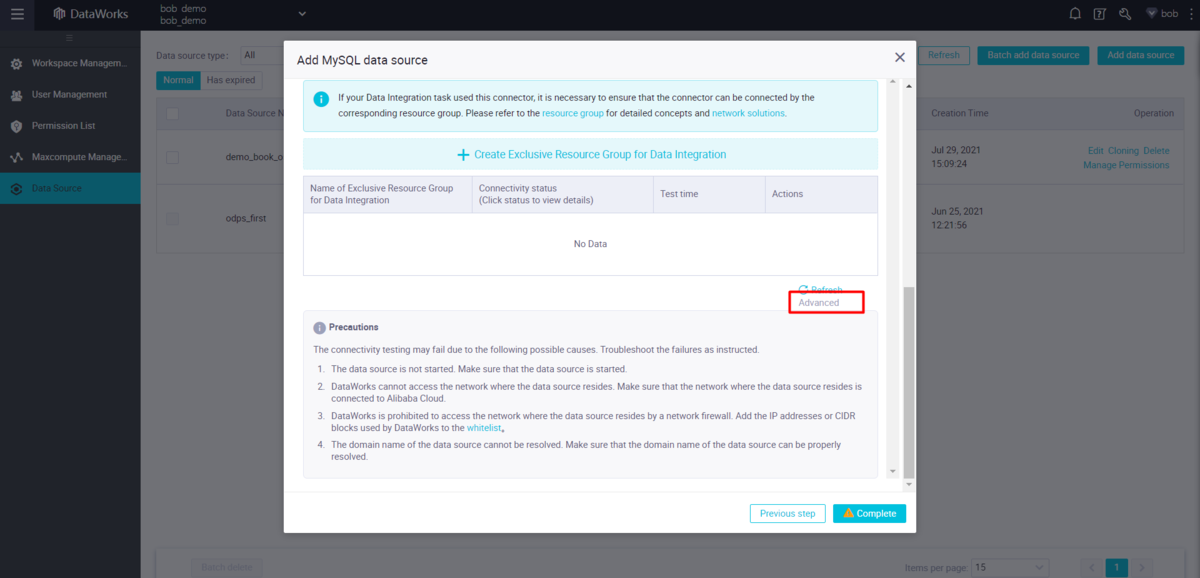Click Delete for demo_book data source
Viewport: 1200px width, 578px height.
point(1156,151)
